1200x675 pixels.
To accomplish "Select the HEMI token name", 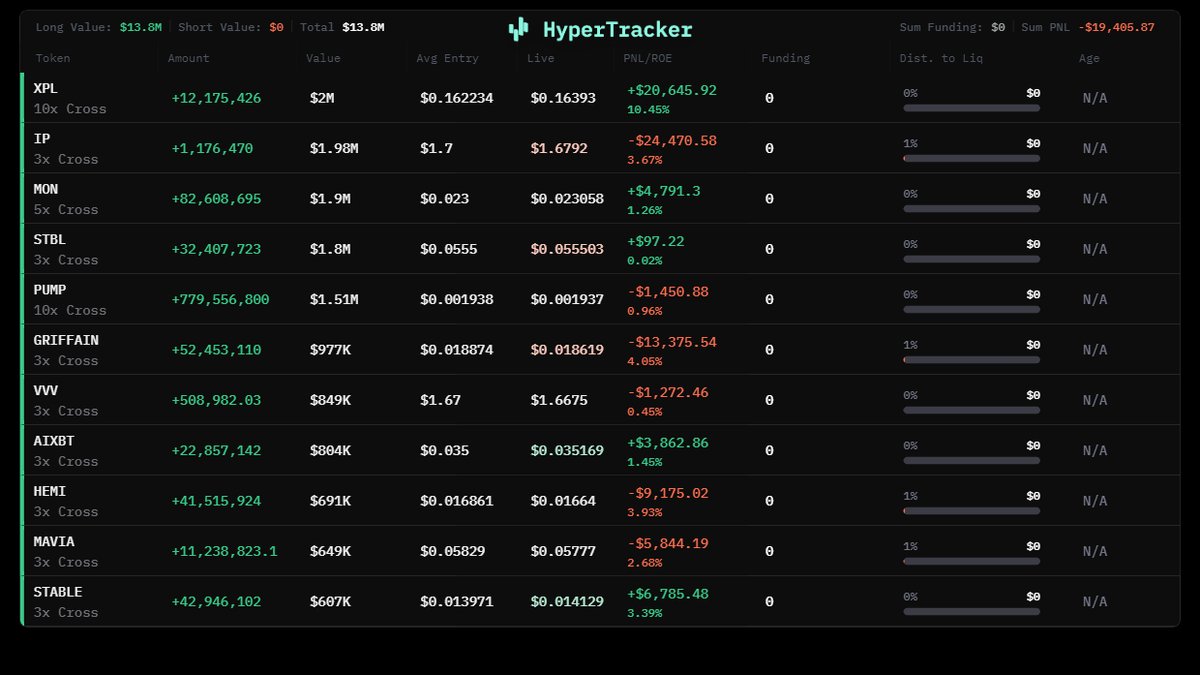I will pos(50,491).
